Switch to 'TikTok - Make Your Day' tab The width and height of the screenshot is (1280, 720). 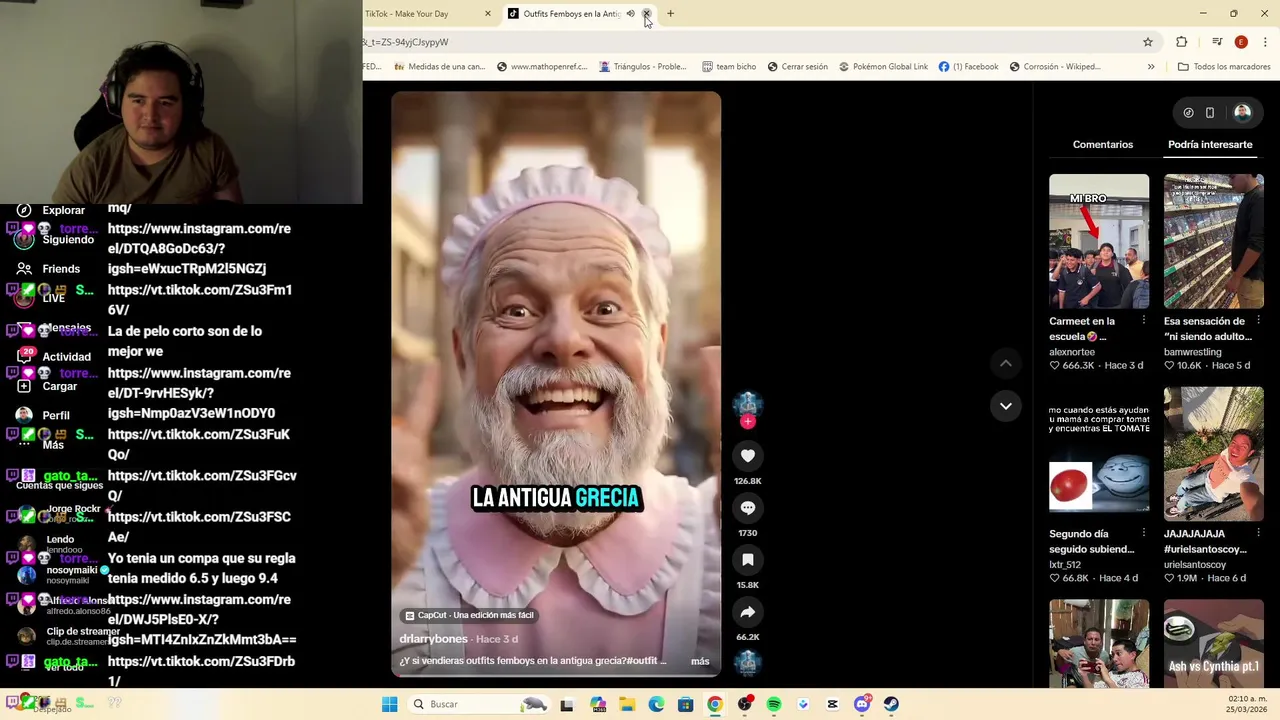(x=407, y=14)
